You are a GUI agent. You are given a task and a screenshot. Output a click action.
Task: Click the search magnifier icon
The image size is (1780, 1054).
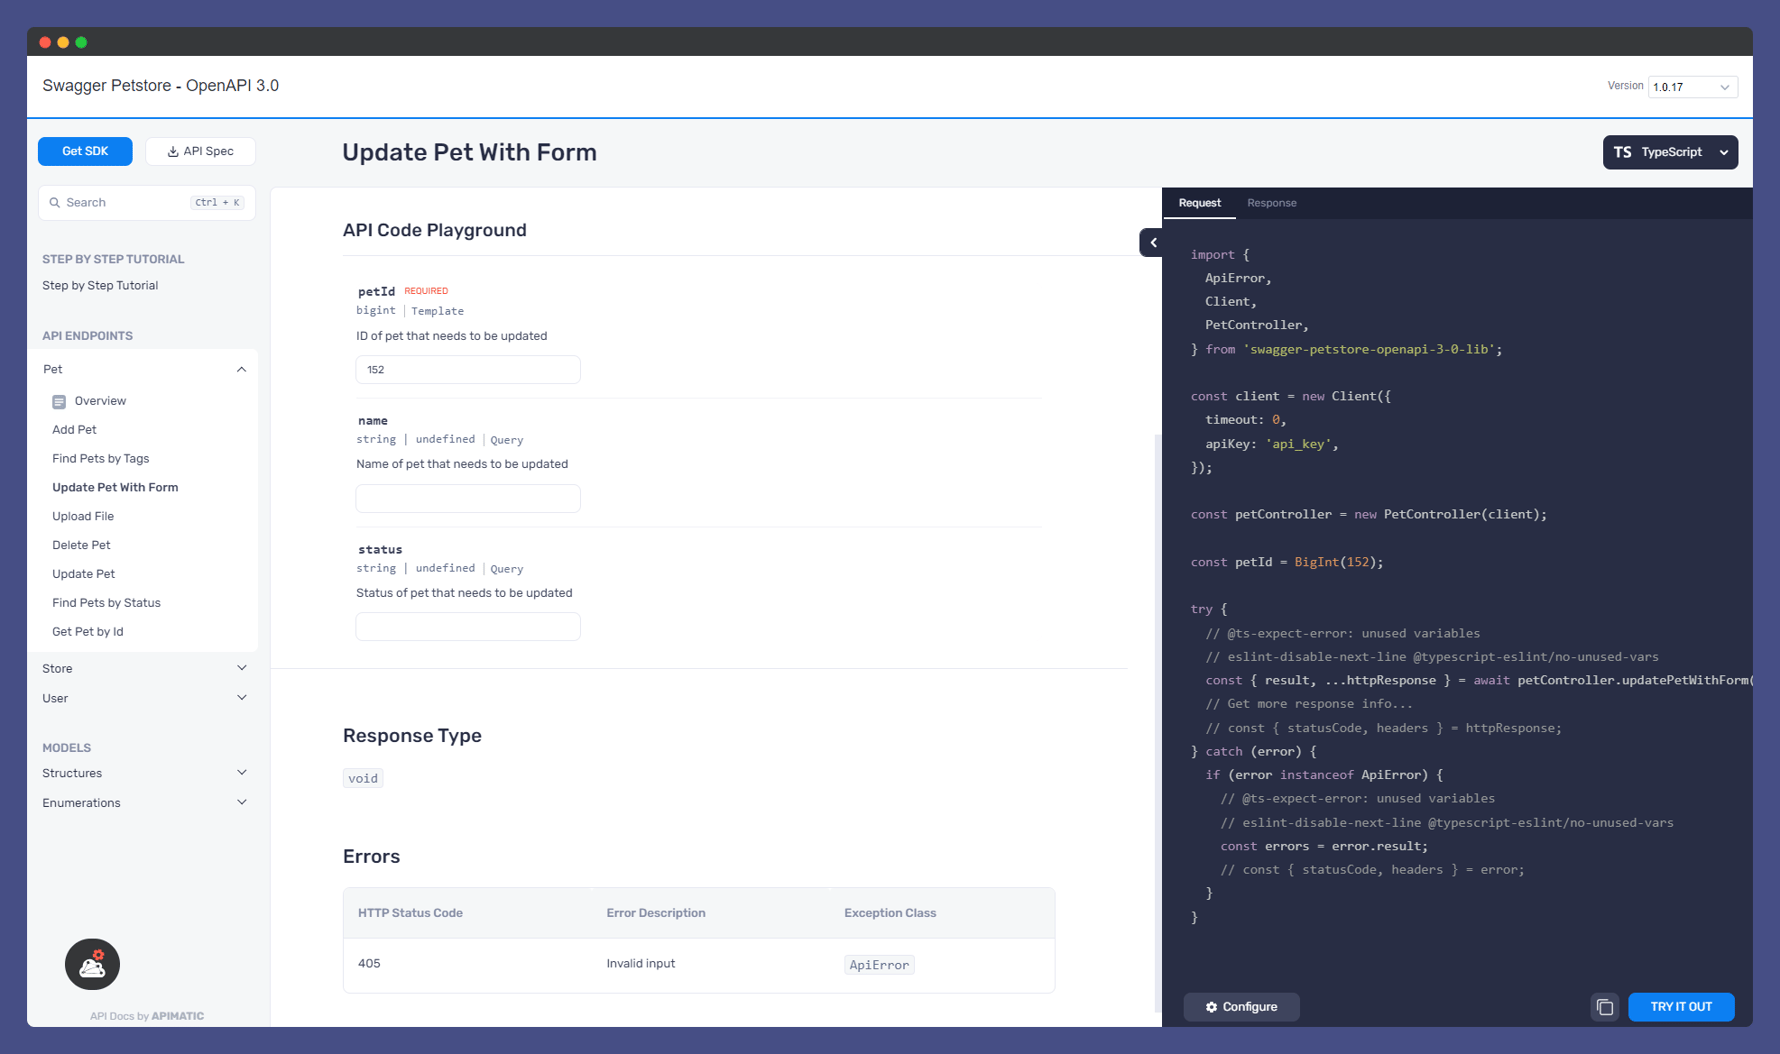click(x=56, y=202)
